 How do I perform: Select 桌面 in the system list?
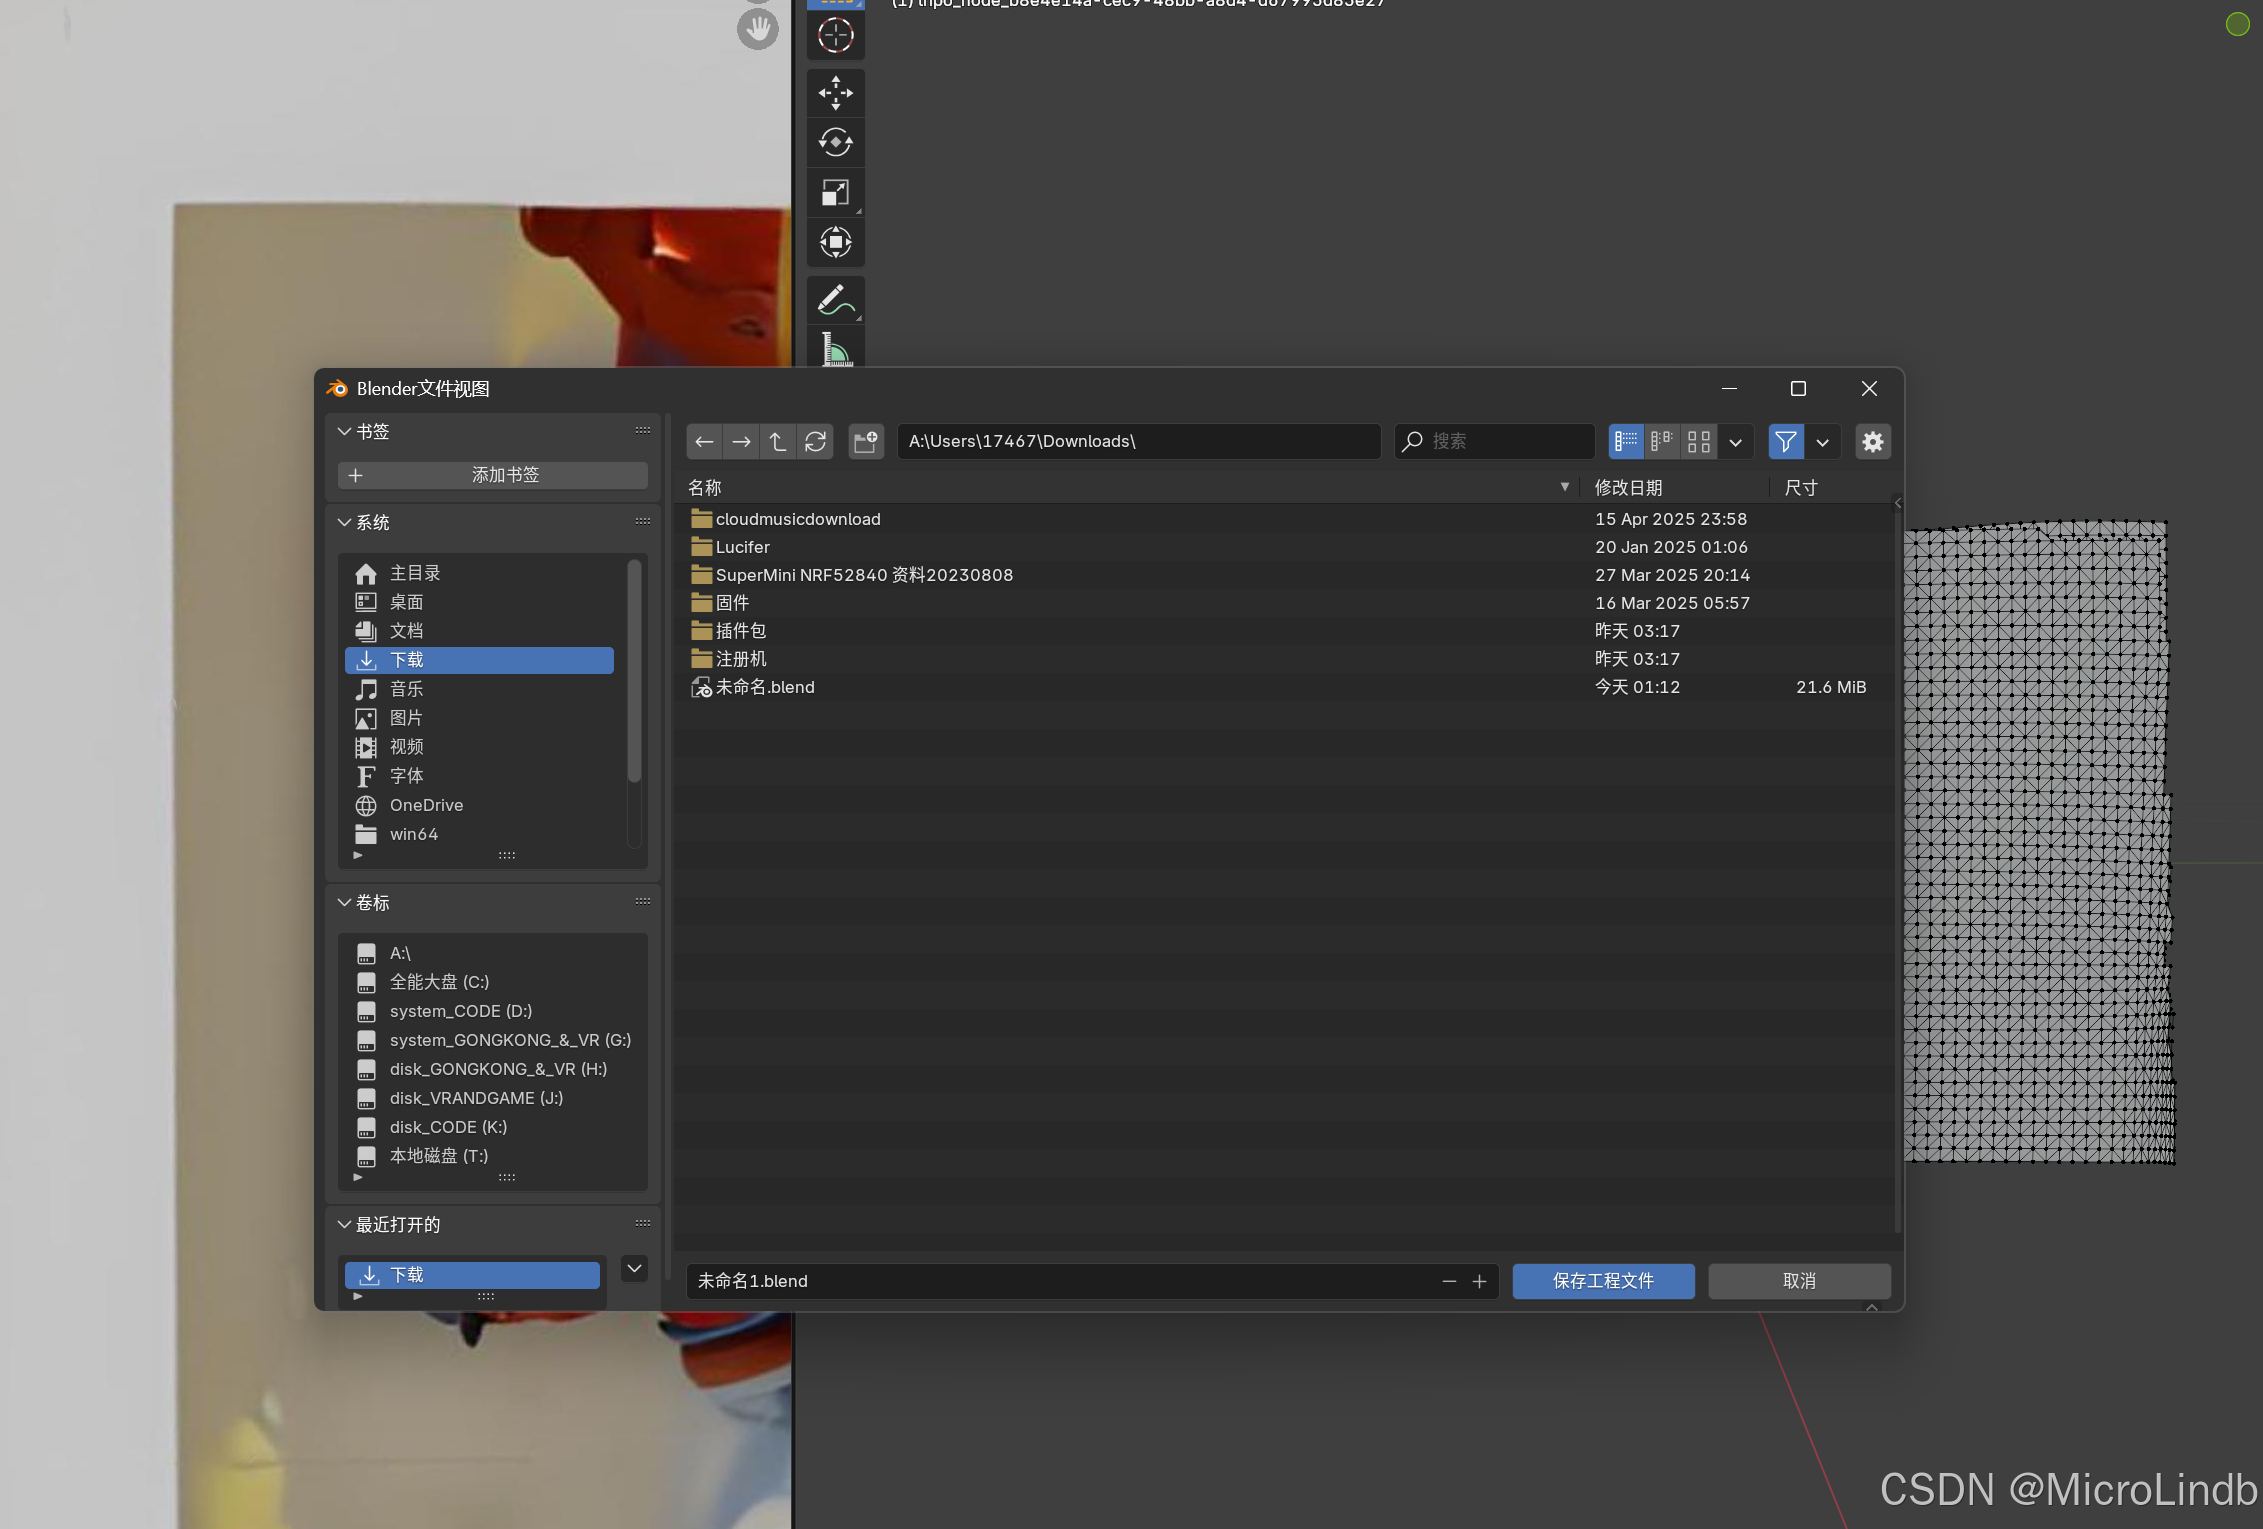(406, 602)
